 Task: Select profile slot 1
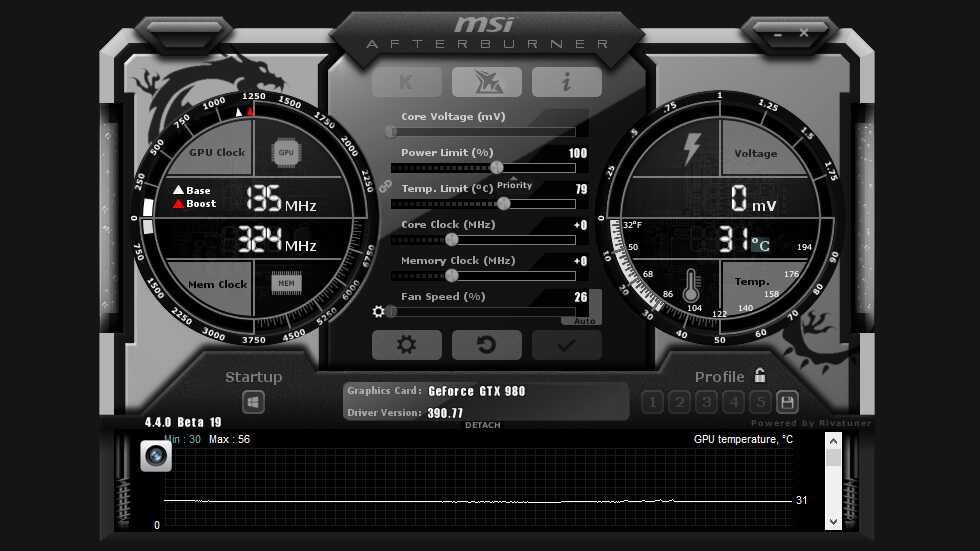[x=653, y=403]
